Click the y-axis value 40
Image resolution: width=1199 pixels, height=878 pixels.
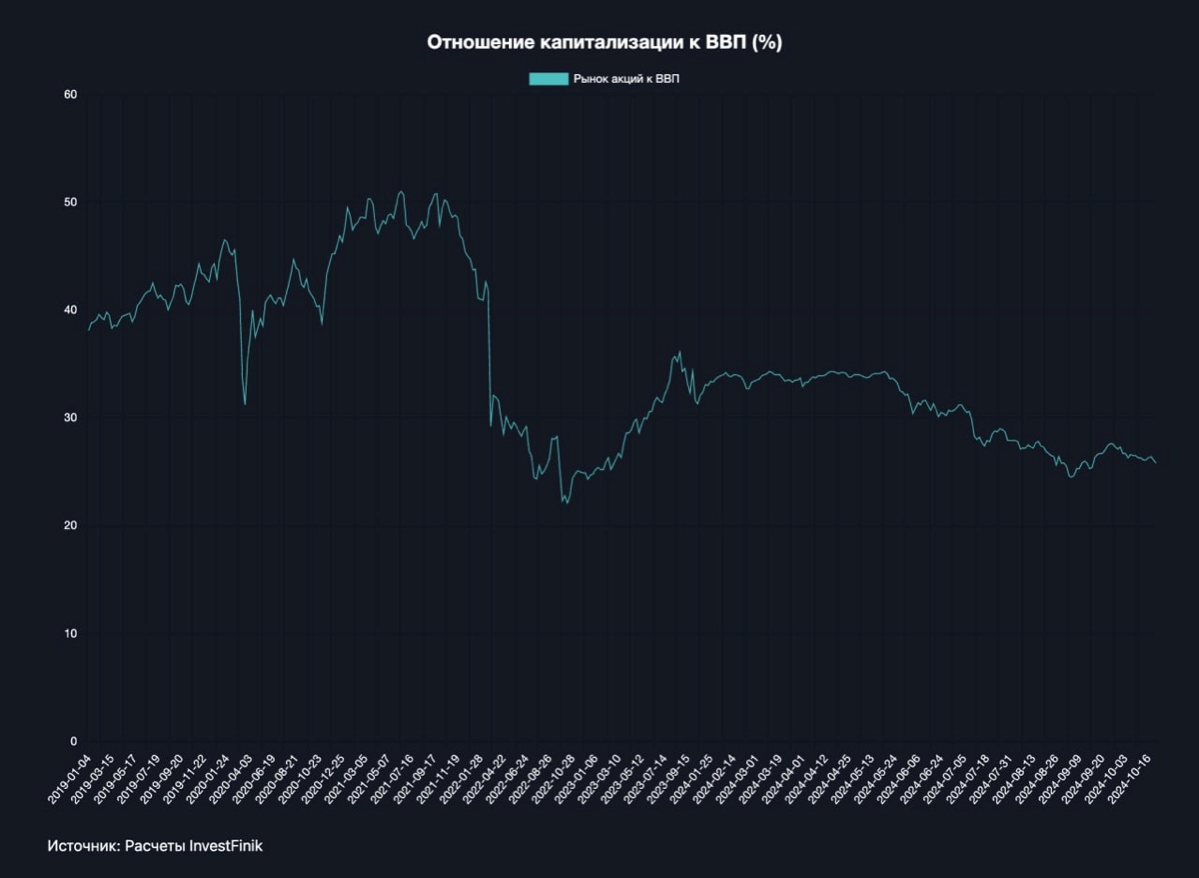70,310
